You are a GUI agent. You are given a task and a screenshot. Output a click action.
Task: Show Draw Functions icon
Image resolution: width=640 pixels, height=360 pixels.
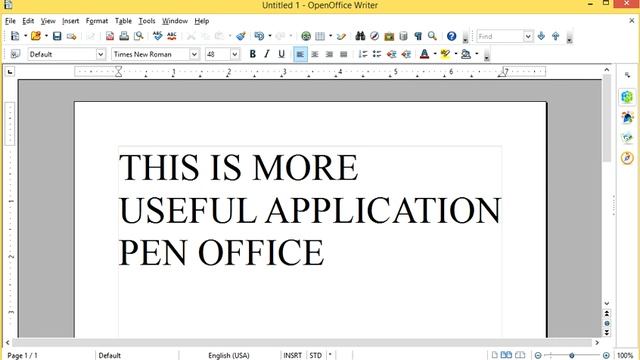pos(341,36)
